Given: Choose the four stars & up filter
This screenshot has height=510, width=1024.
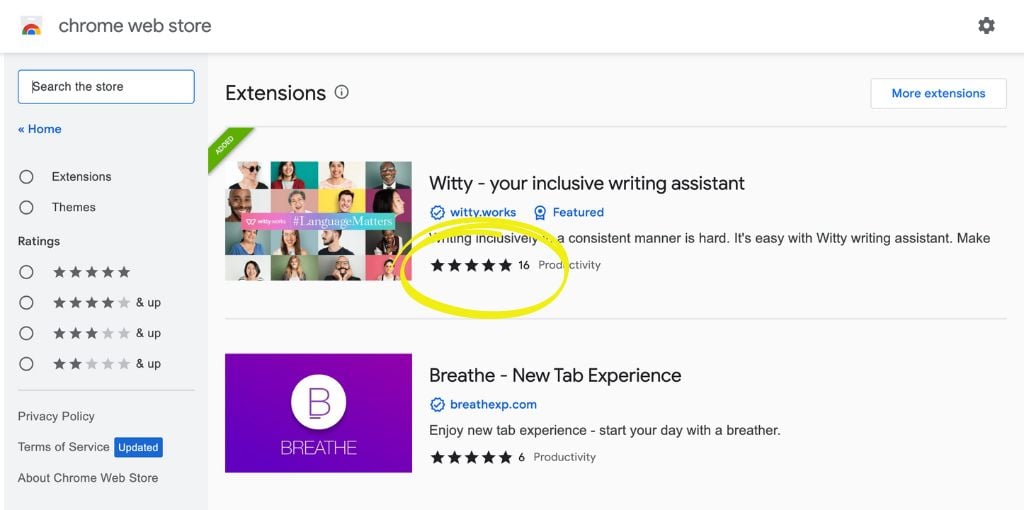Looking at the screenshot, I should click(x=27, y=303).
